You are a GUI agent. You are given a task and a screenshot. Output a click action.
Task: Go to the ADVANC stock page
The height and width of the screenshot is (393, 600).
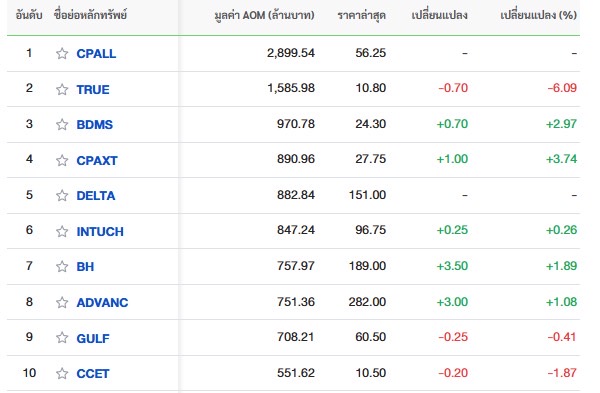[x=102, y=303]
